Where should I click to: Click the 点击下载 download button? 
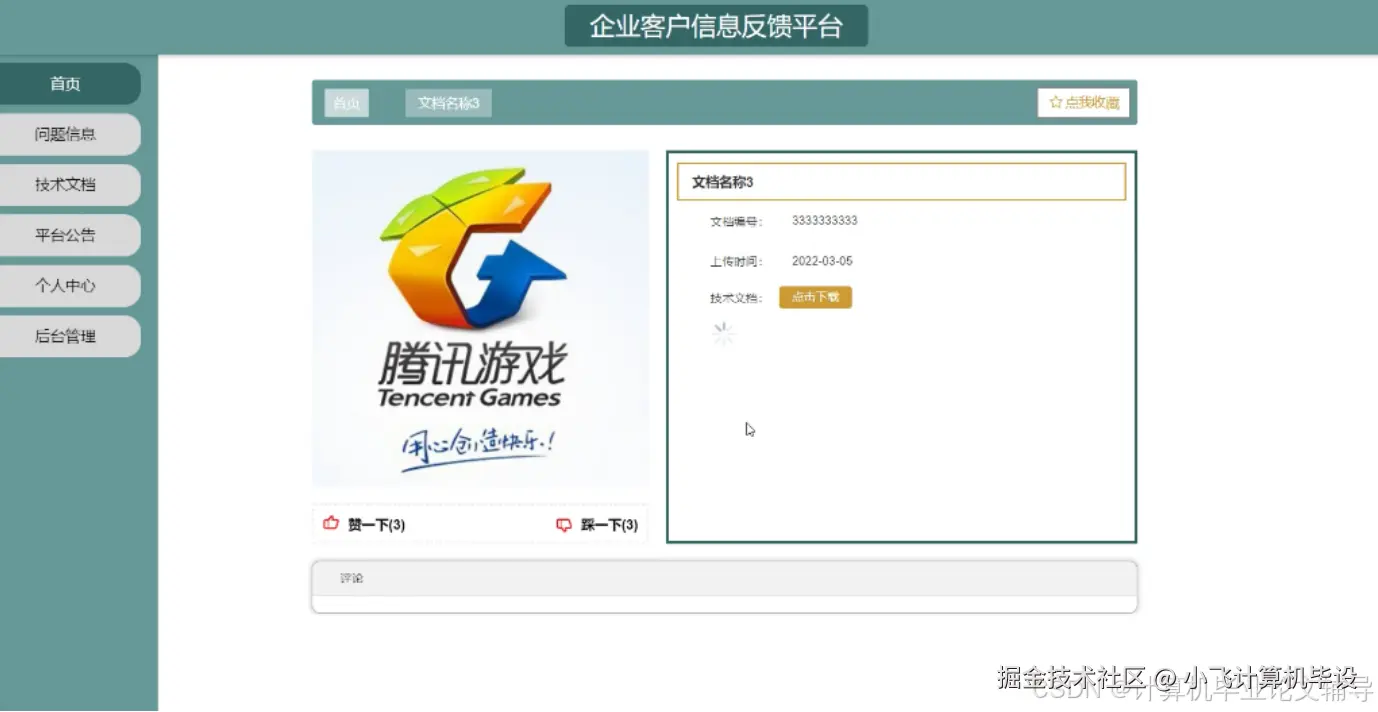point(815,297)
